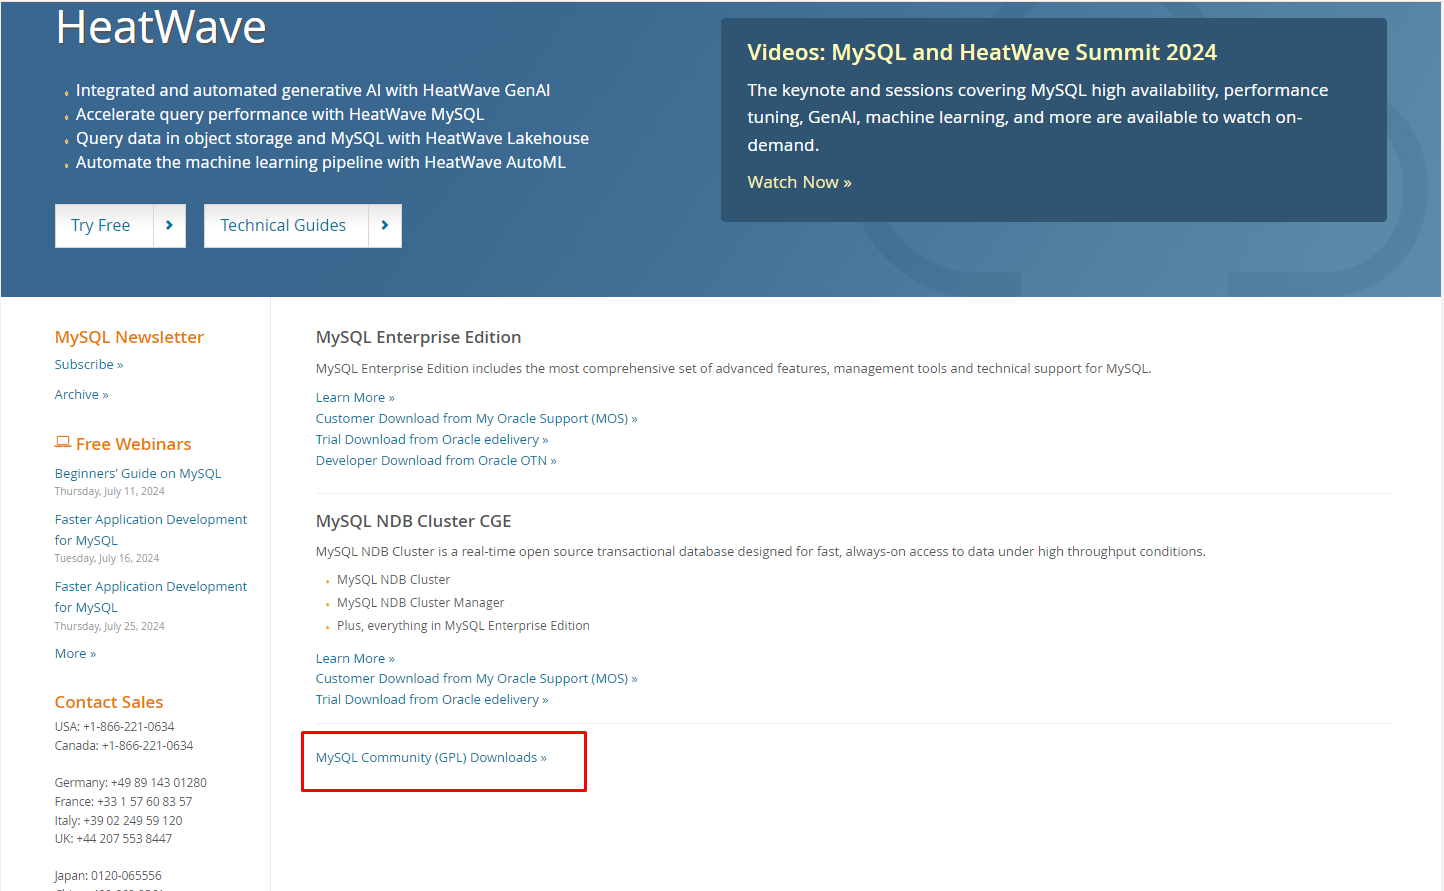1444x891 pixels.
Task: Click bullet about HeatWave Lakehouse
Action: 332,138
